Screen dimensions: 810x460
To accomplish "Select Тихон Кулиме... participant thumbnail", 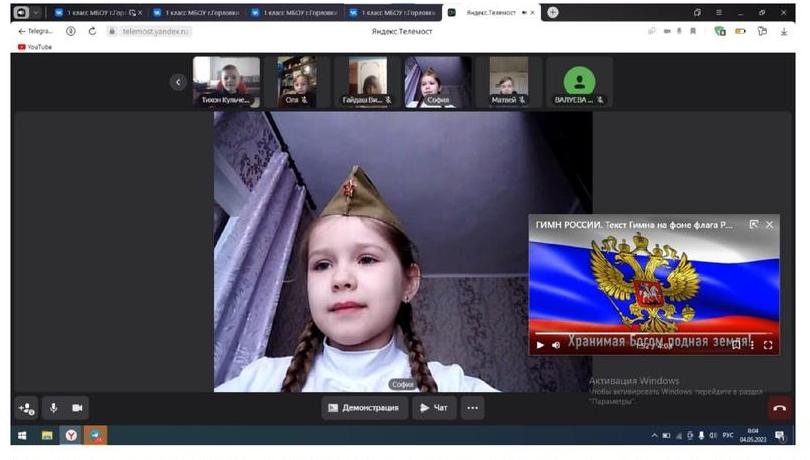I will point(226,82).
